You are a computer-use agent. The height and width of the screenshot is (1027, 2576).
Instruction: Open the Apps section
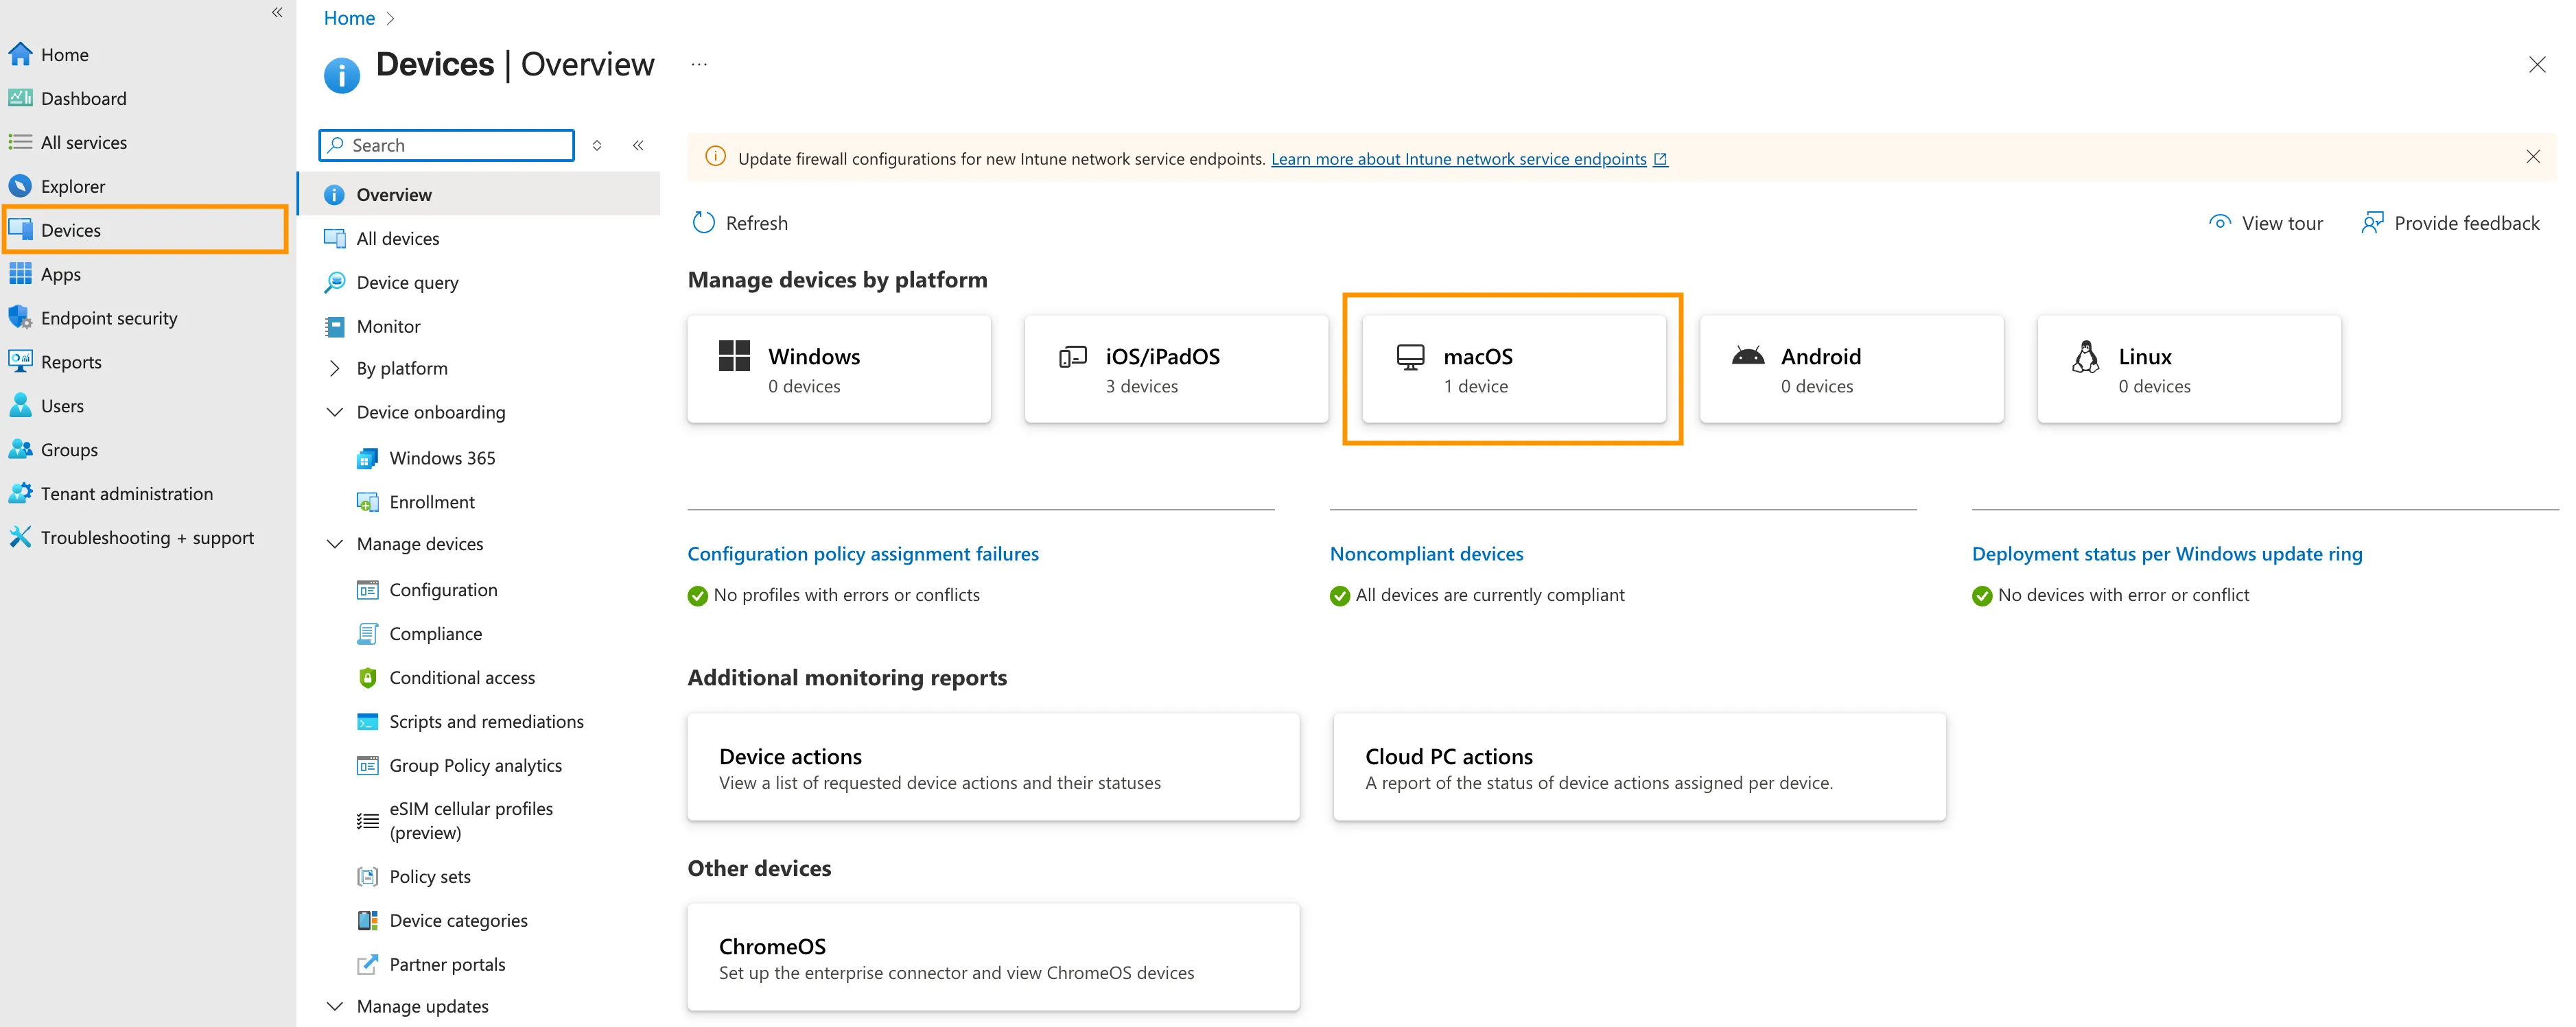click(x=59, y=273)
